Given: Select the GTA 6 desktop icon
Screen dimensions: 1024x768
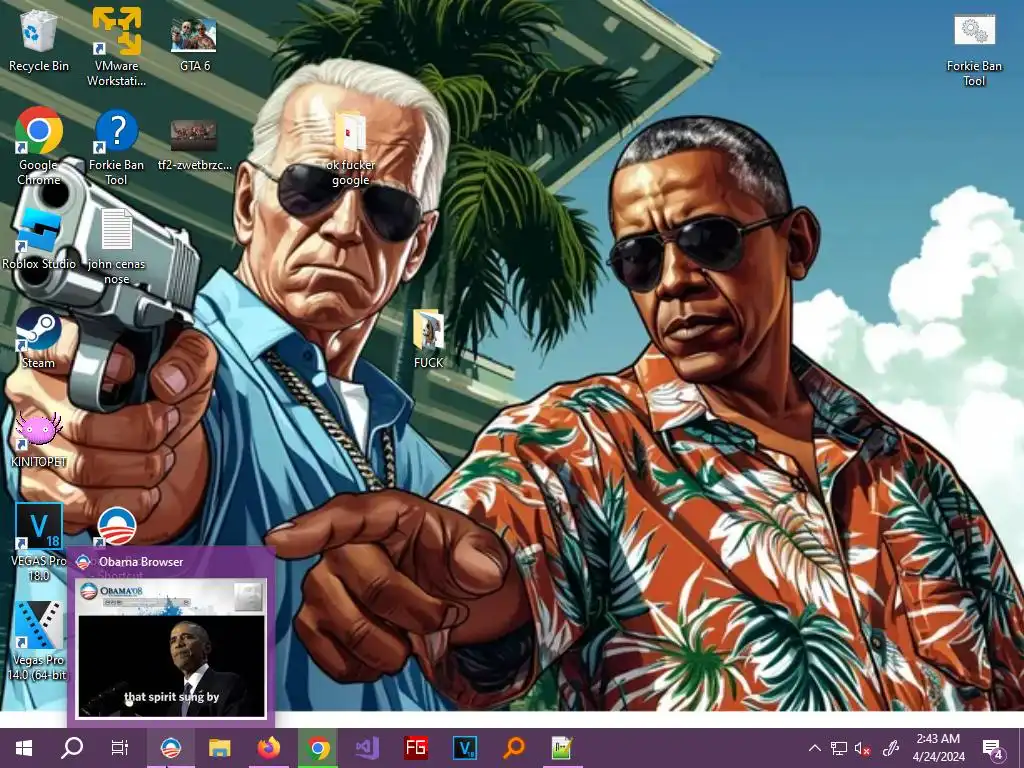Looking at the screenshot, I should (195, 43).
